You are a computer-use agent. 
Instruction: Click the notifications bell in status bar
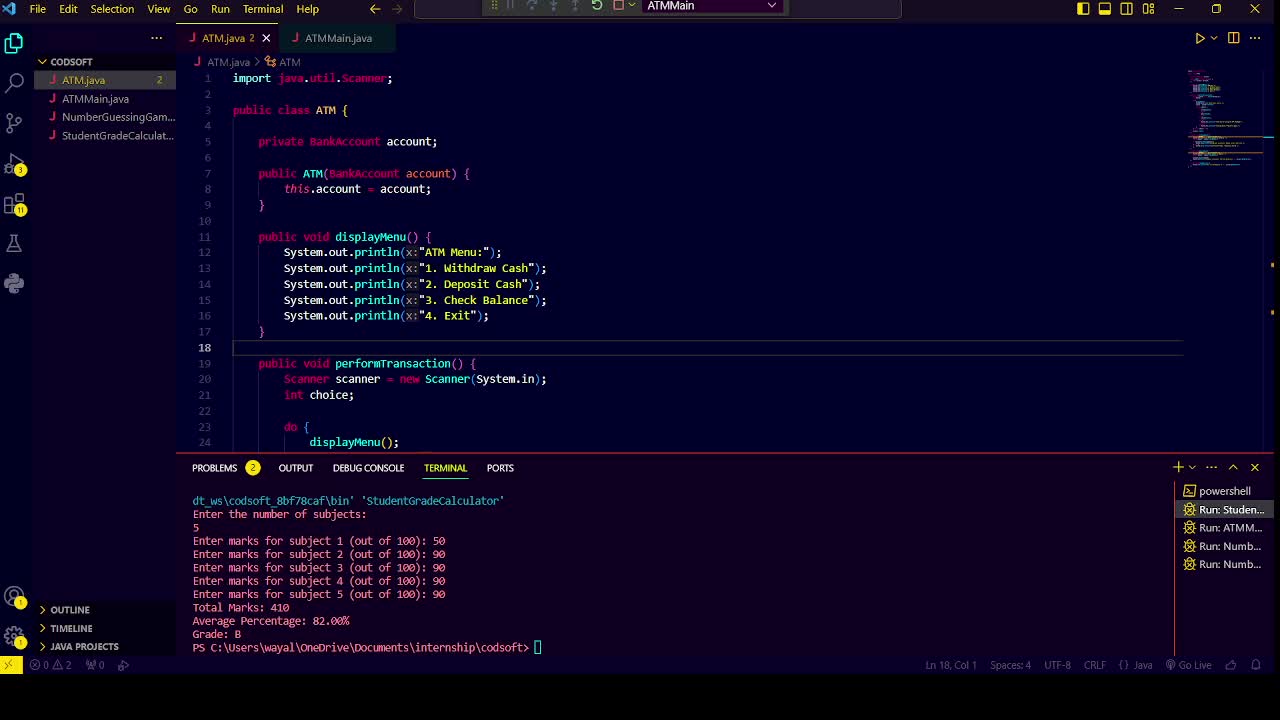point(1258,665)
